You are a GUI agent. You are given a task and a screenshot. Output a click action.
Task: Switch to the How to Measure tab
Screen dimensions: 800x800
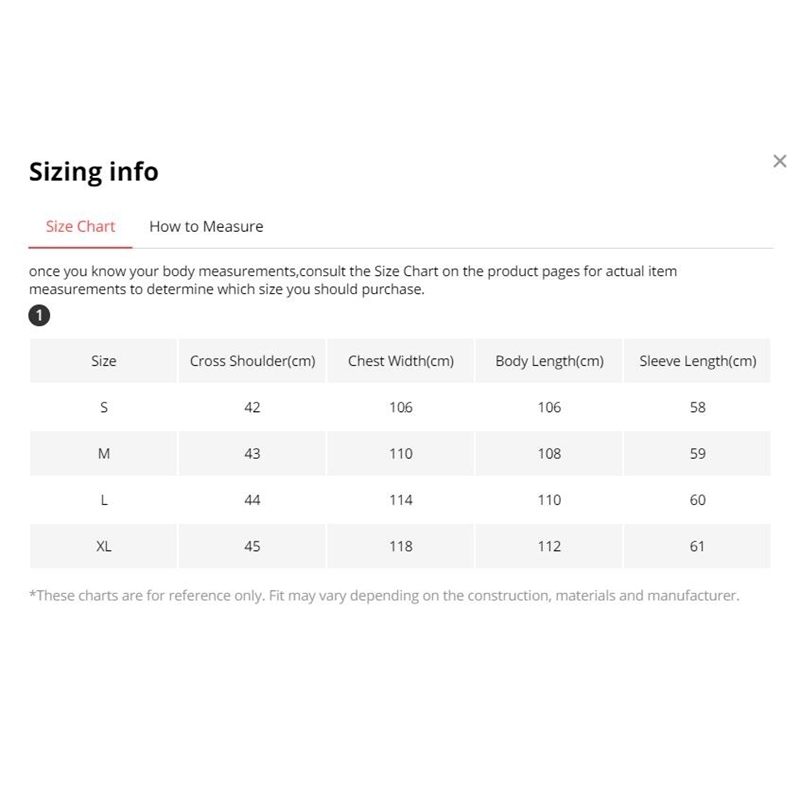[x=206, y=227]
